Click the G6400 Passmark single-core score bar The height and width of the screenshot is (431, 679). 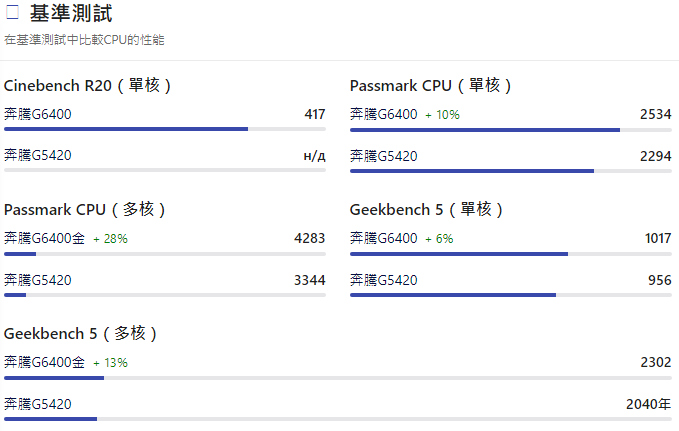click(x=485, y=130)
